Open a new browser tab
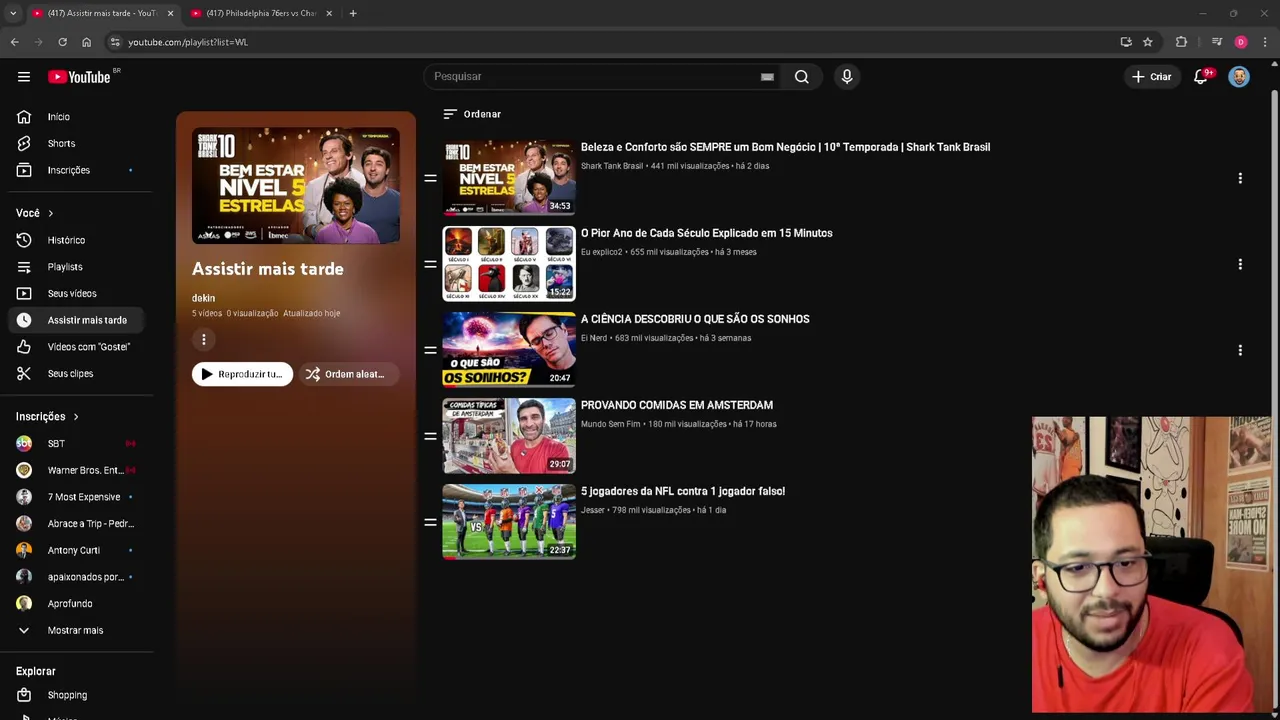The image size is (1280, 720). pyautogui.click(x=353, y=13)
